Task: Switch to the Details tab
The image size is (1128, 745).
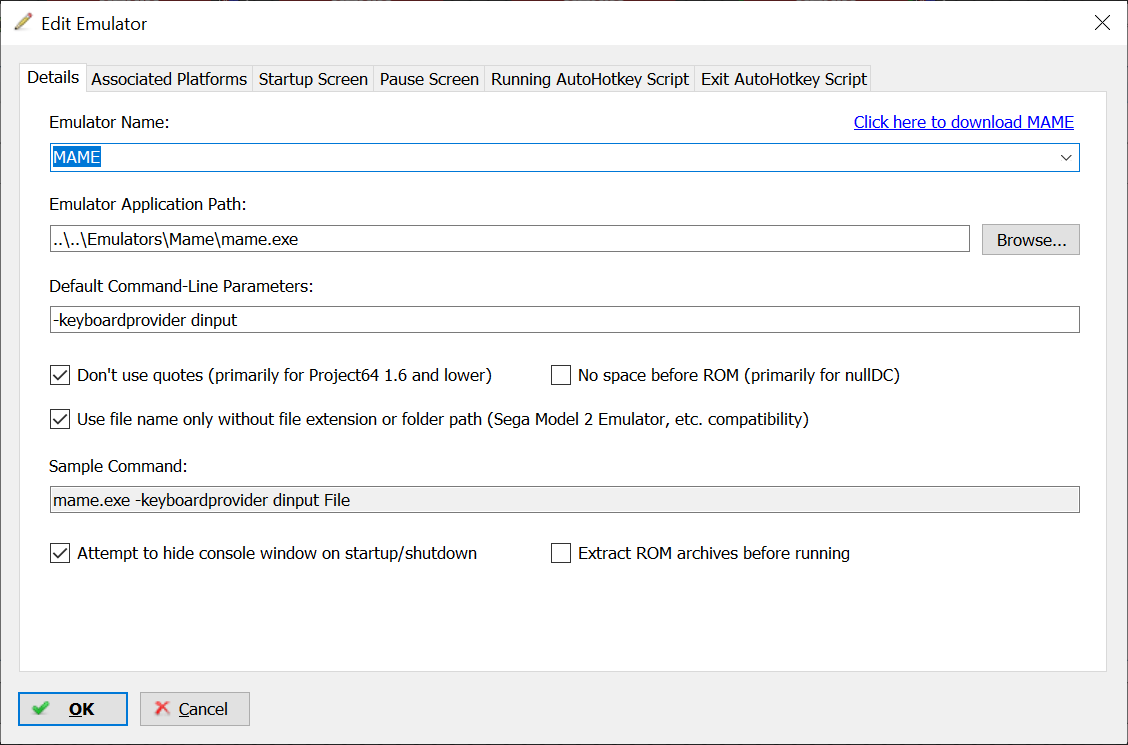Action: click(x=53, y=78)
